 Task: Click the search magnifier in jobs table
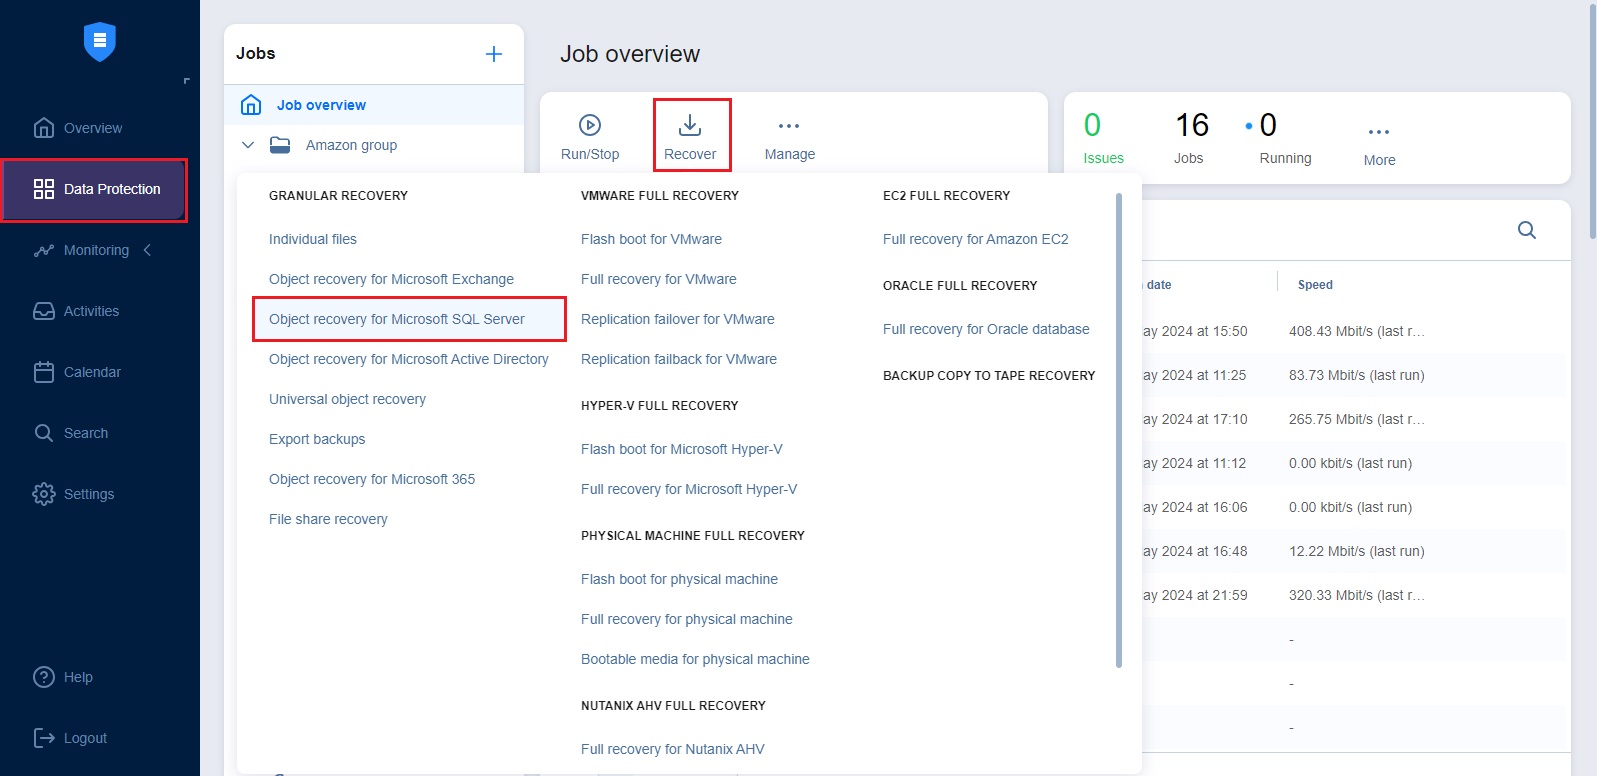[1526, 230]
